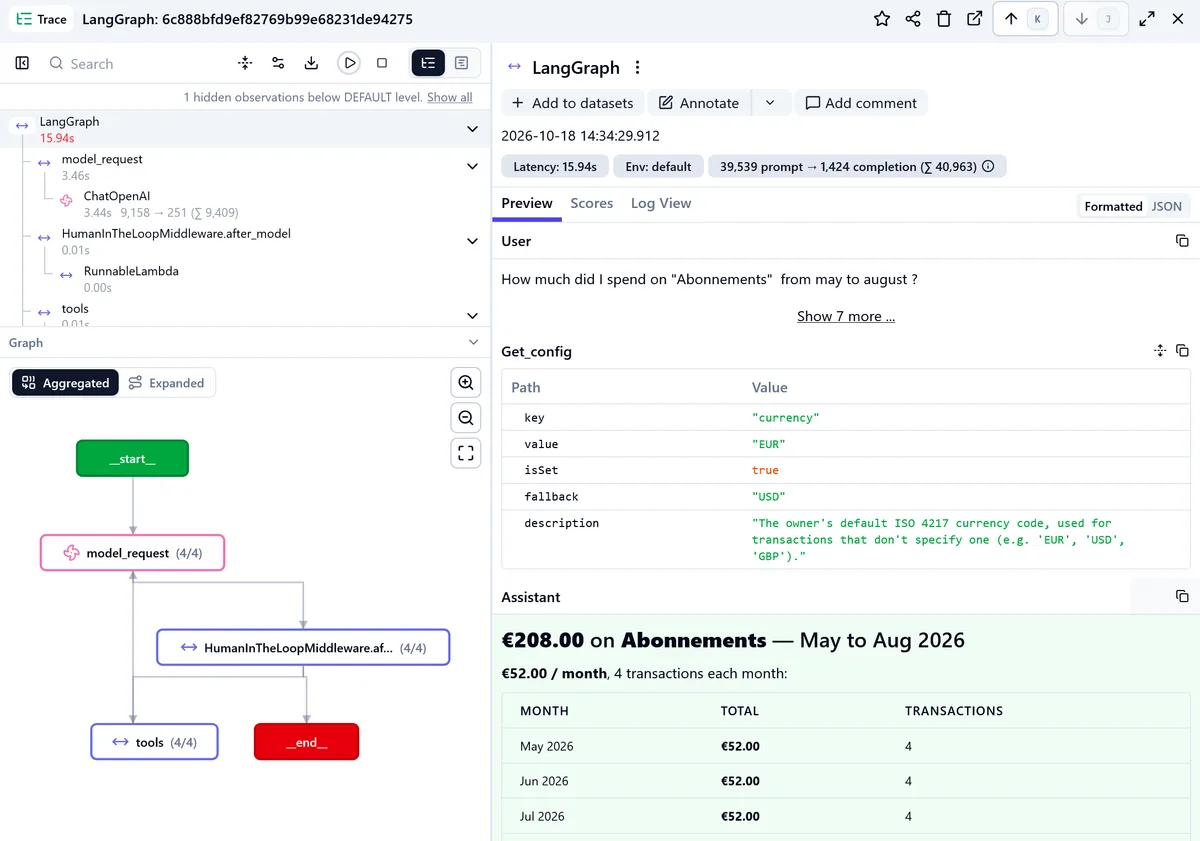Star this trace as a favorite
Screen dimensions: 1200x841
pos(882,19)
